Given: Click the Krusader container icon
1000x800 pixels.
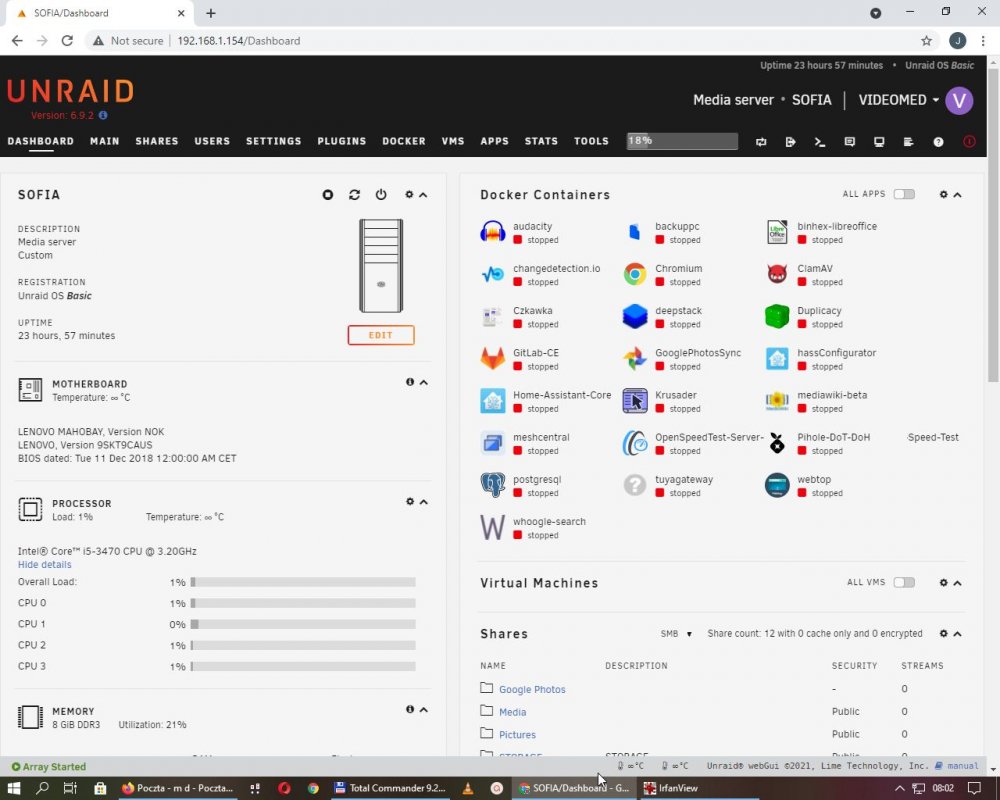Looking at the screenshot, I should 635,401.
